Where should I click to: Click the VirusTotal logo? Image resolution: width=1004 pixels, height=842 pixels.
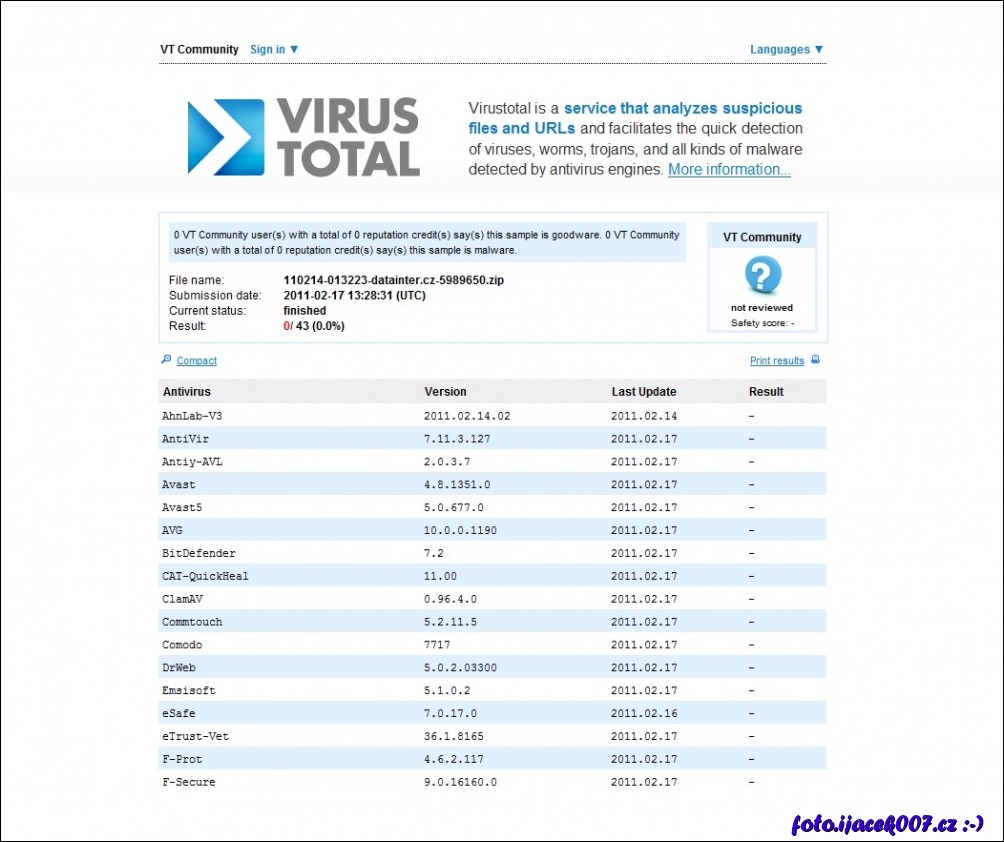303,138
